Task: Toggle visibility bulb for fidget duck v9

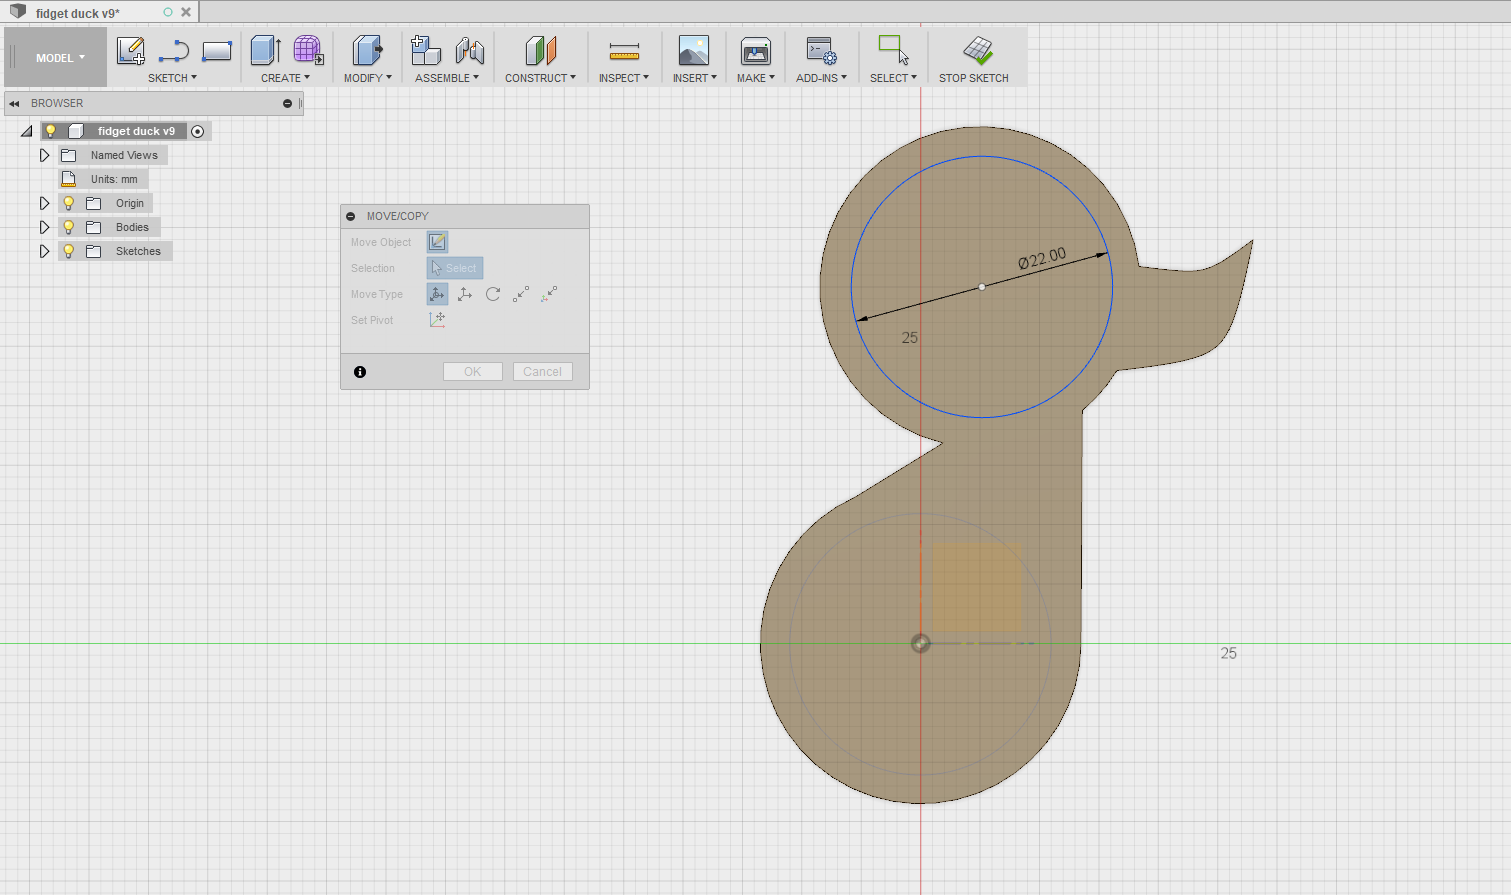Action: [50, 131]
